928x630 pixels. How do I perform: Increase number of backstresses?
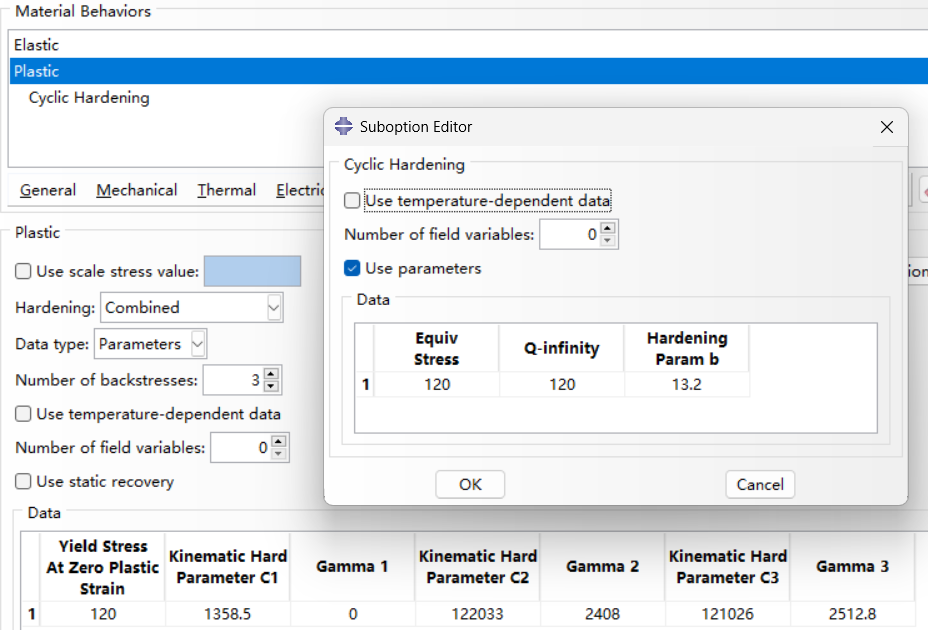click(x=271, y=374)
